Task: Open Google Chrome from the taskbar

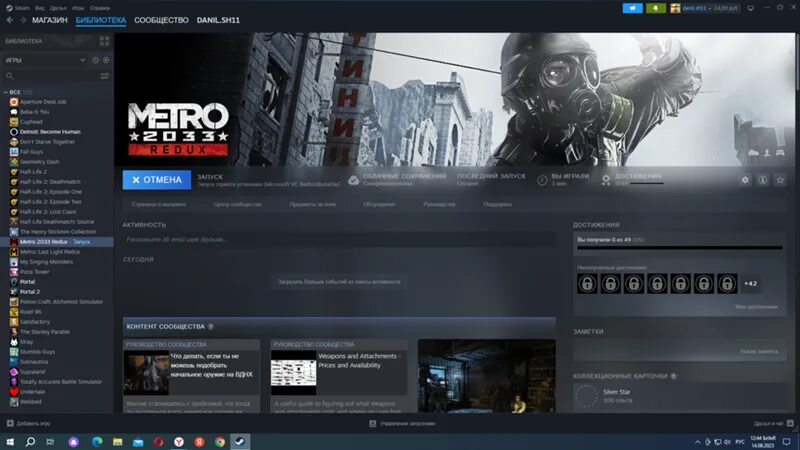Action: coord(220,442)
